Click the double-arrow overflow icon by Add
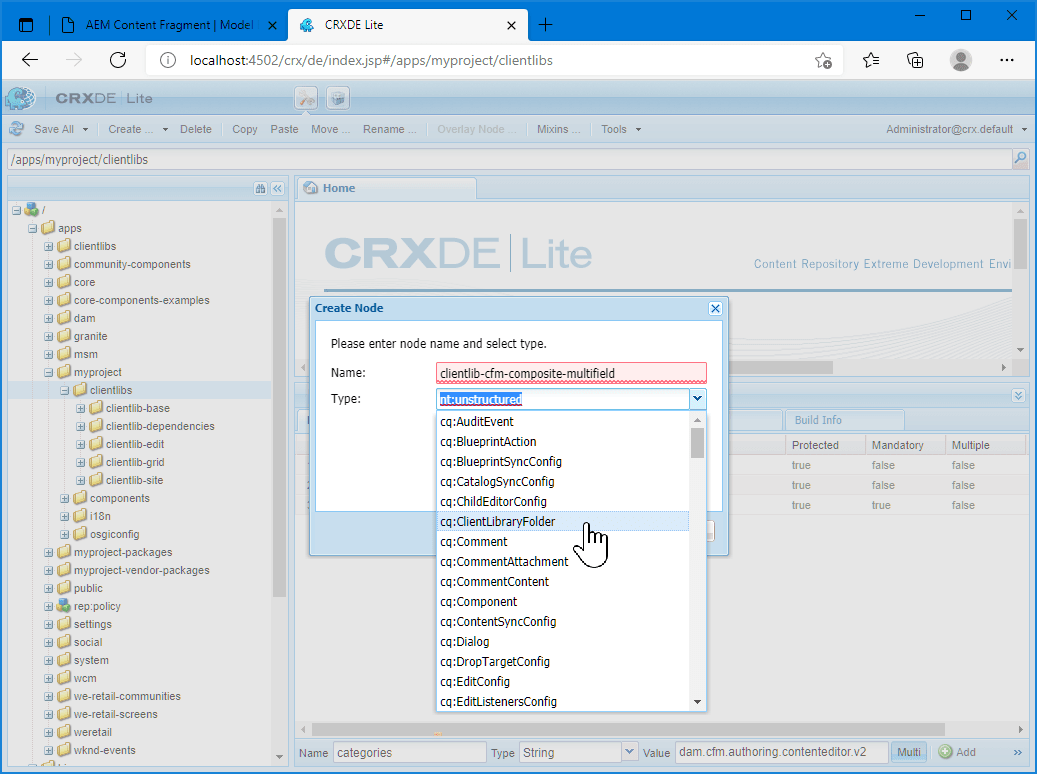Image resolution: width=1037 pixels, height=774 pixels. pyautogui.click(x=1018, y=752)
